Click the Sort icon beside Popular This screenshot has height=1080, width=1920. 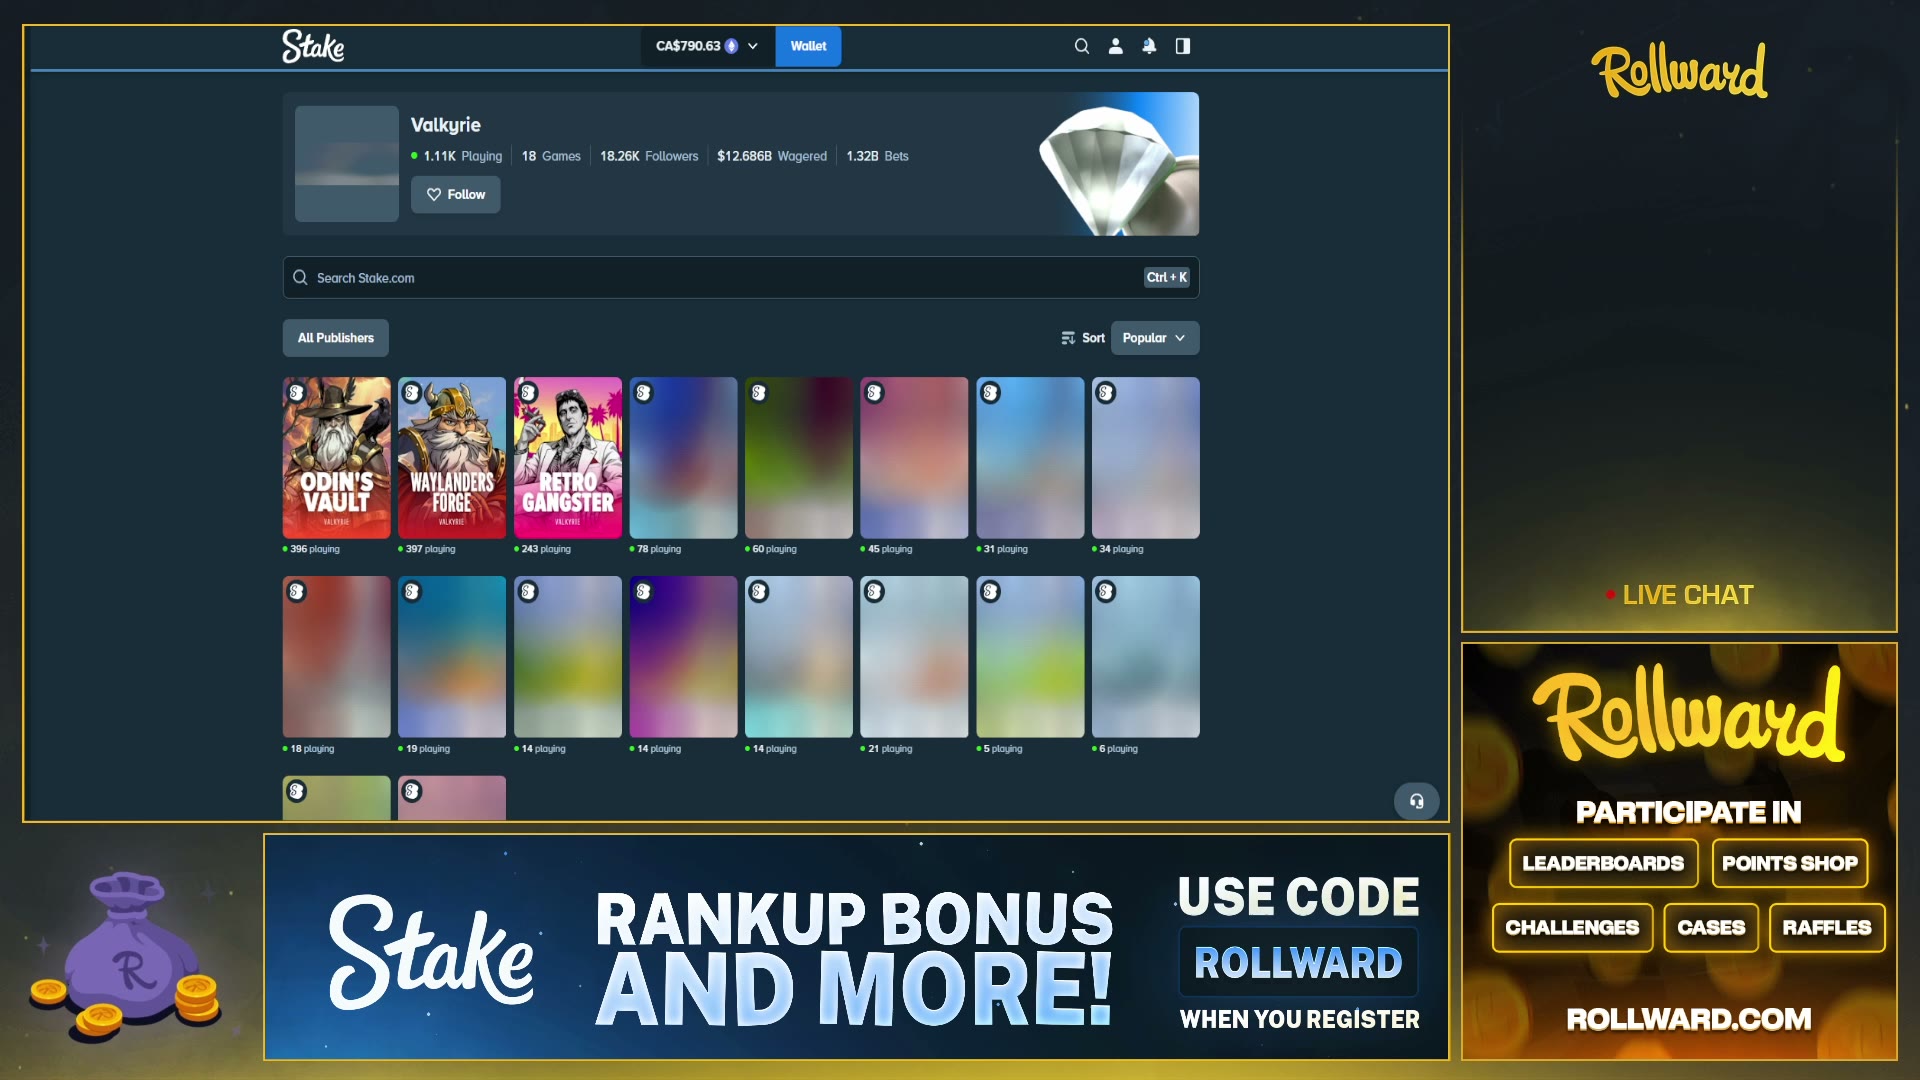click(1068, 338)
